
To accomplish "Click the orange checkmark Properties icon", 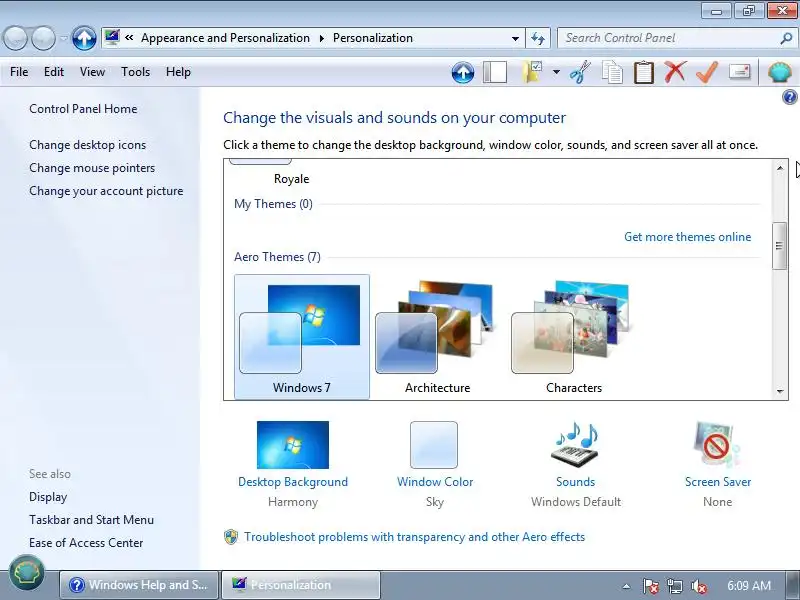I will point(707,72).
